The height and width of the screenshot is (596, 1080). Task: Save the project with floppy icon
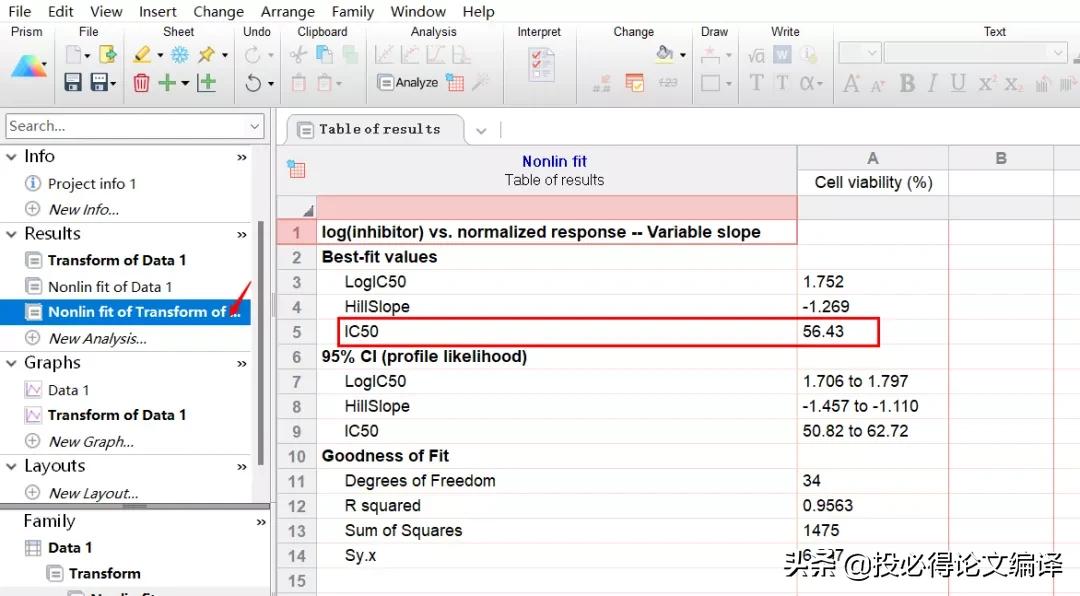[x=73, y=83]
